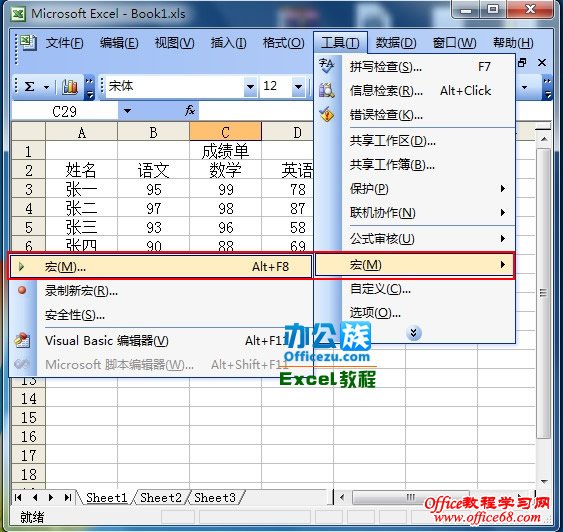The image size is (563, 532).
Task: Click the Name Box showing C29
Action: pos(65,111)
